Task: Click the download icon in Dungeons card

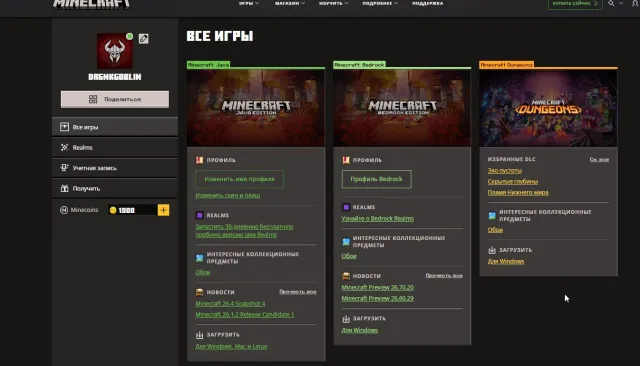Action: [x=492, y=250]
